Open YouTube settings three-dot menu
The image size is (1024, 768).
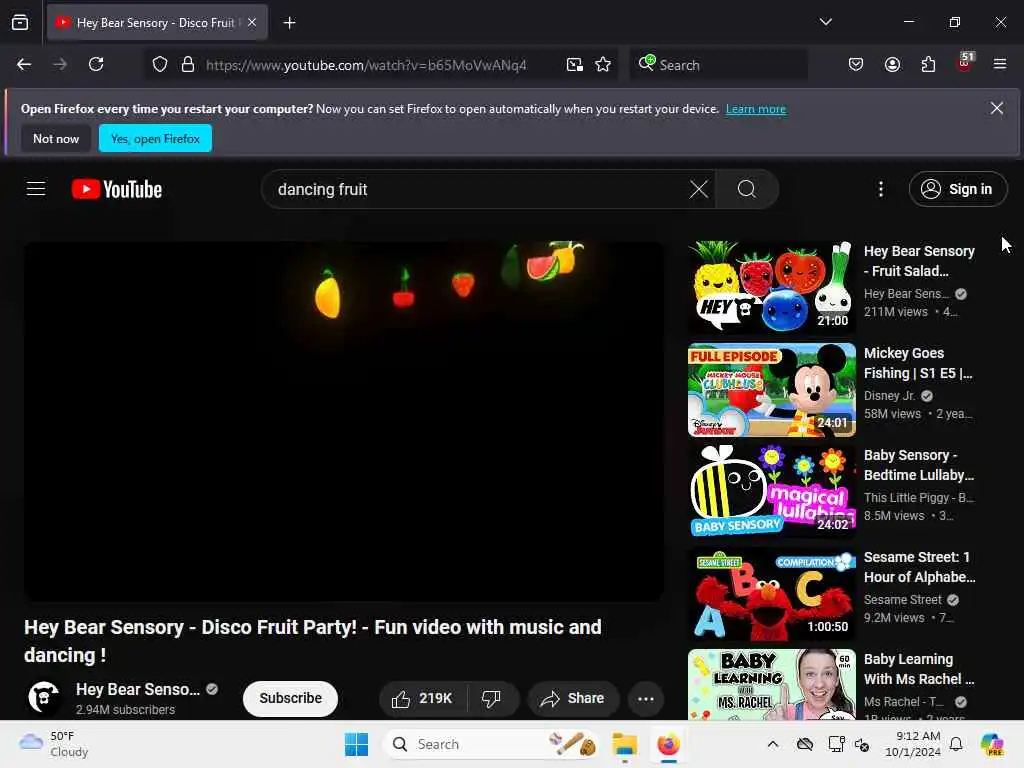(x=881, y=189)
